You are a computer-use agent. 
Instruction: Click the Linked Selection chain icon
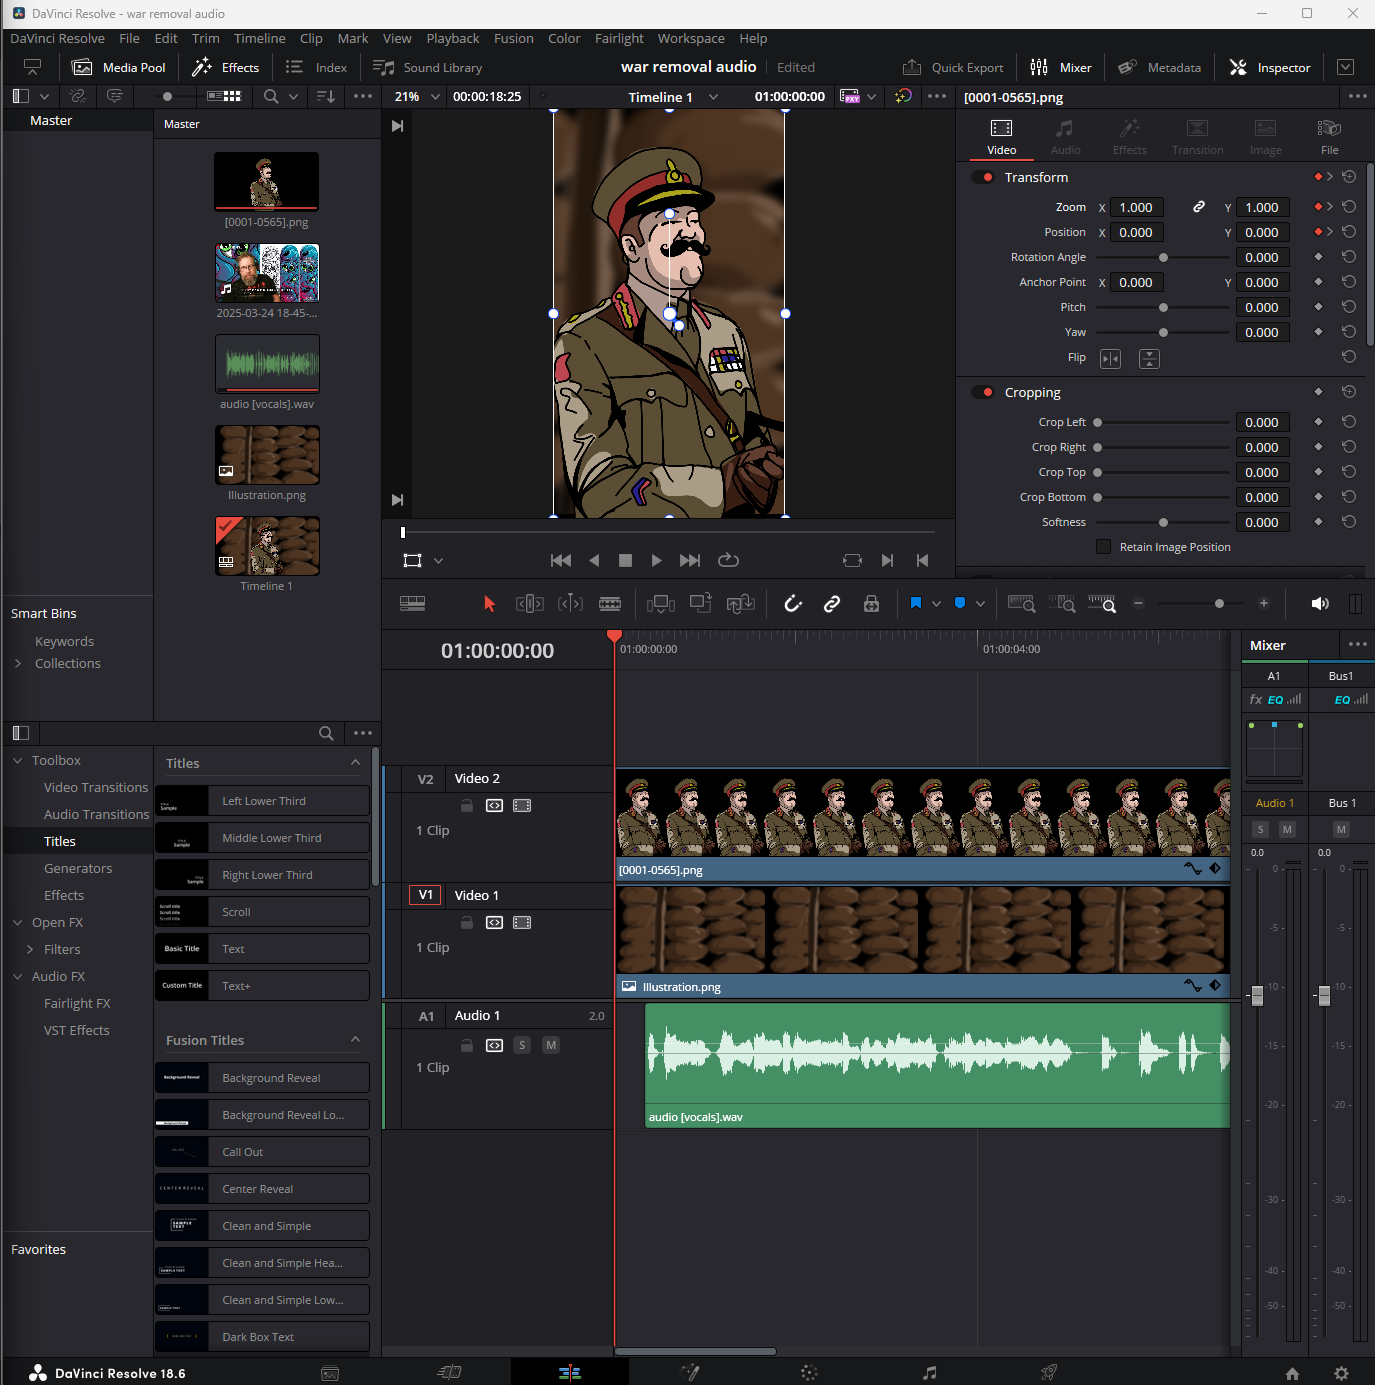coord(831,603)
